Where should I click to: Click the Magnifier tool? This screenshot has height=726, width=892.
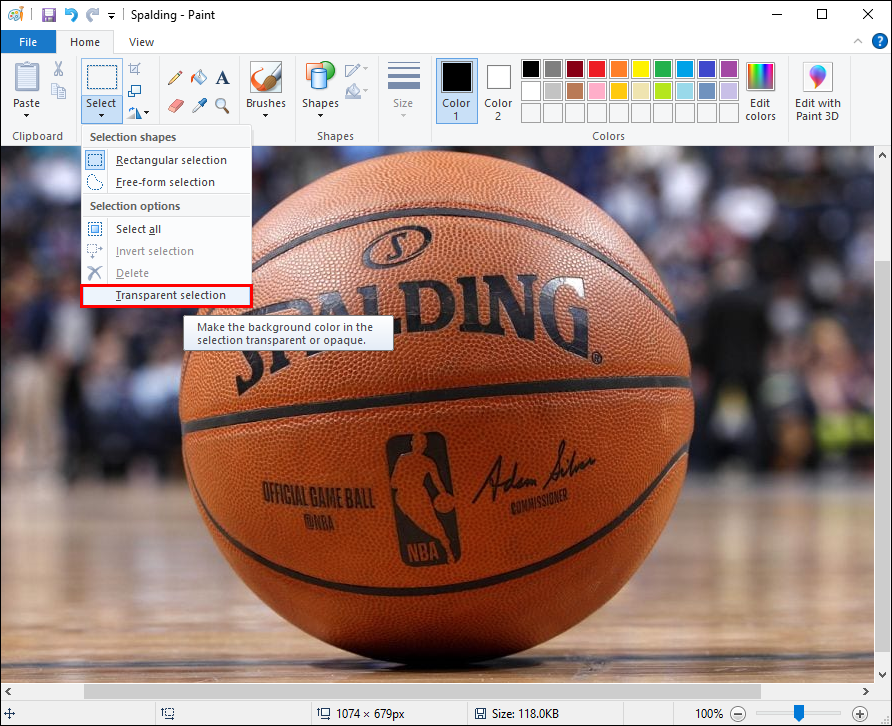tap(222, 105)
